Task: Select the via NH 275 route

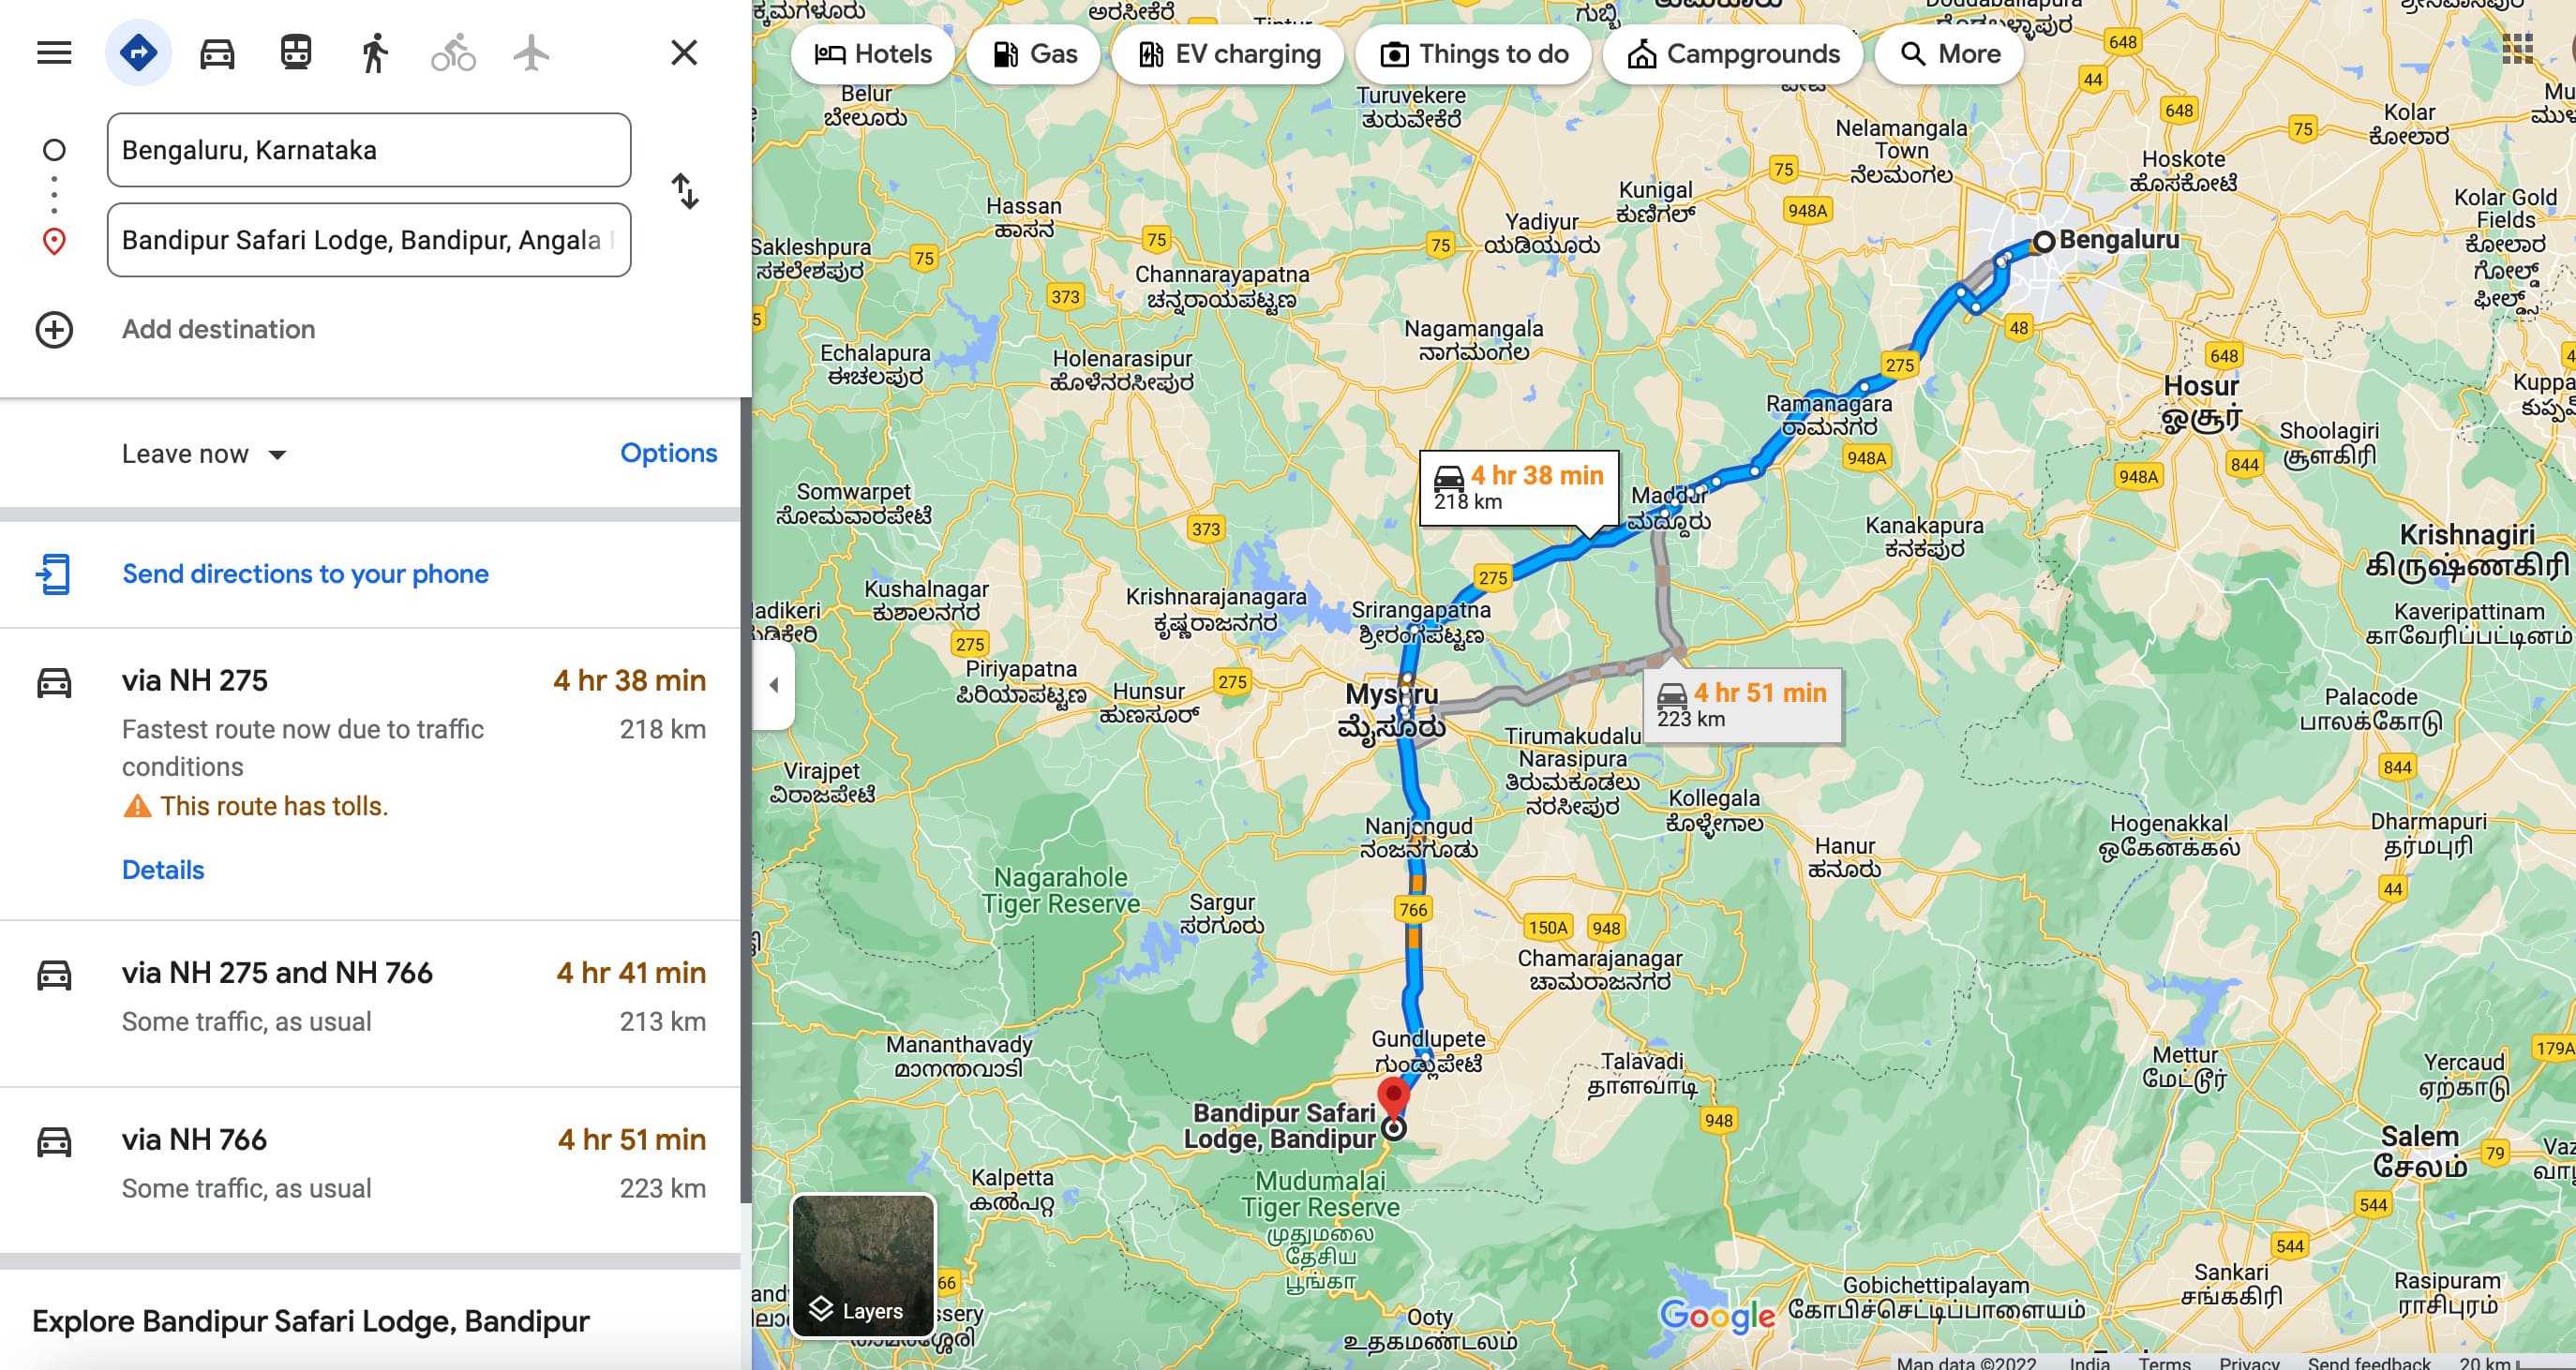Action: (370, 774)
